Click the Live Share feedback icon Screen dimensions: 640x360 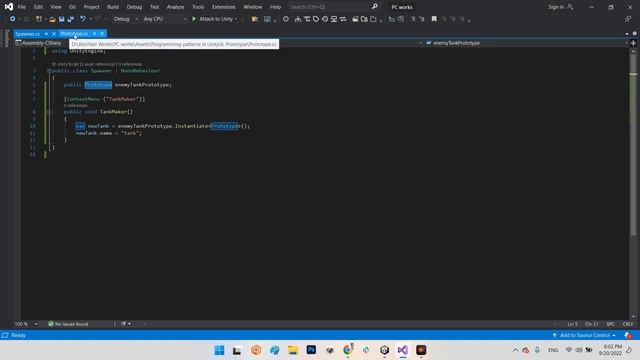tap(628, 19)
